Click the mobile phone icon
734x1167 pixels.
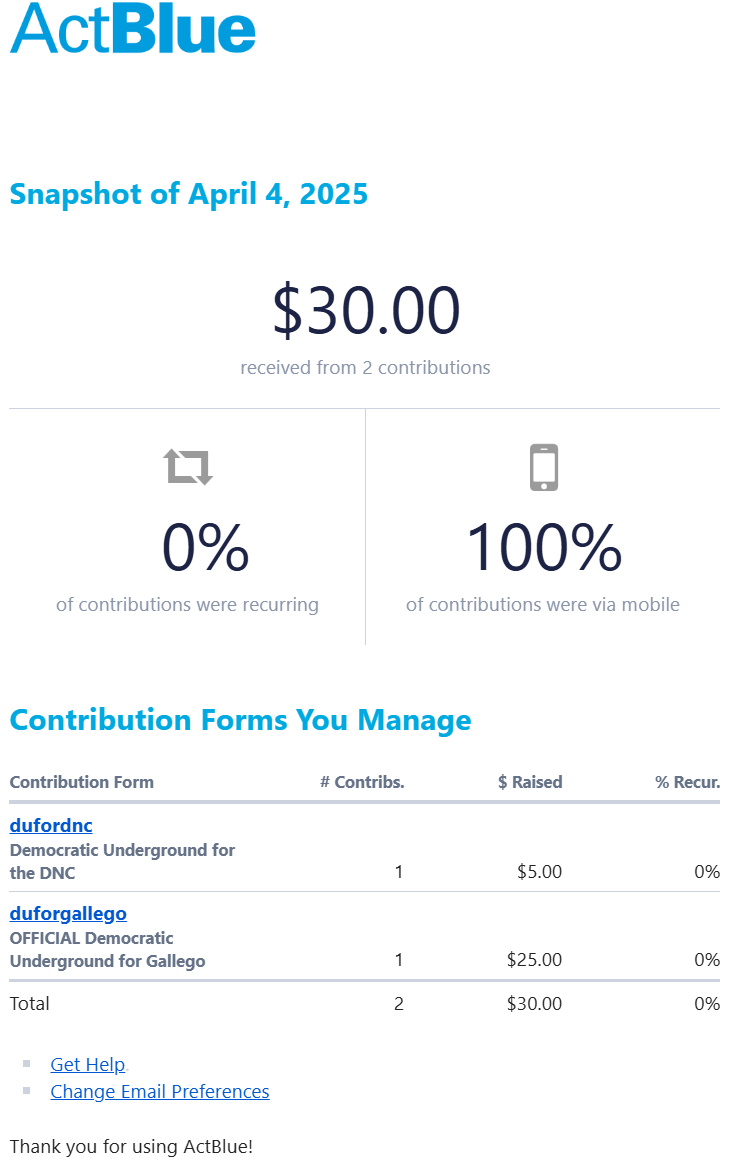pyautogui.click(x=543, y=467)
